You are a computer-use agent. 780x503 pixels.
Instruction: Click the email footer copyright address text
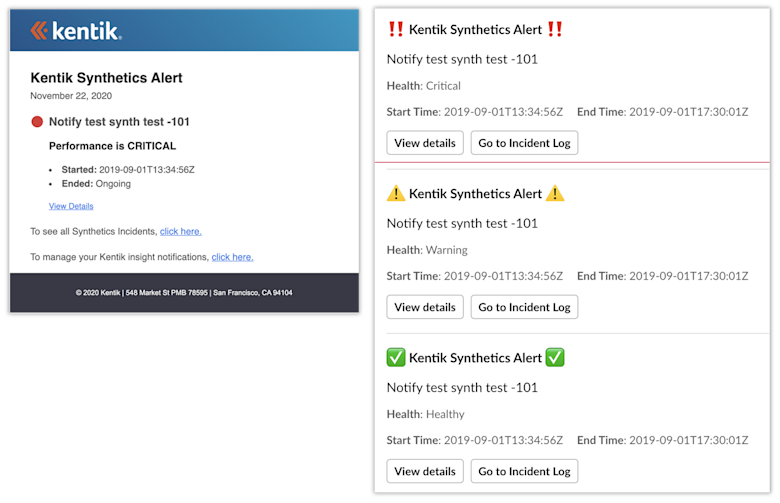click(x=184, y=293)
